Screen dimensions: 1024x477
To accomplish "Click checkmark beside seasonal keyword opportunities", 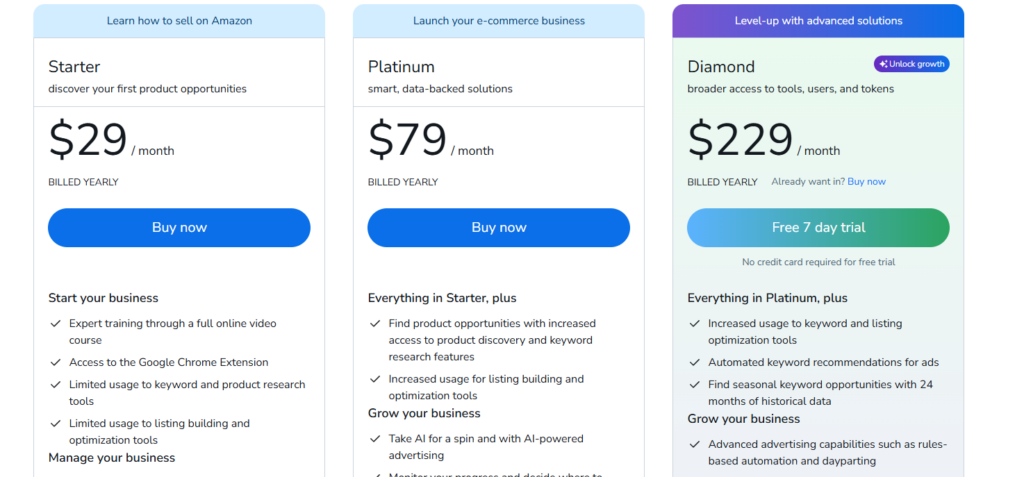I will tap(694, 385).
